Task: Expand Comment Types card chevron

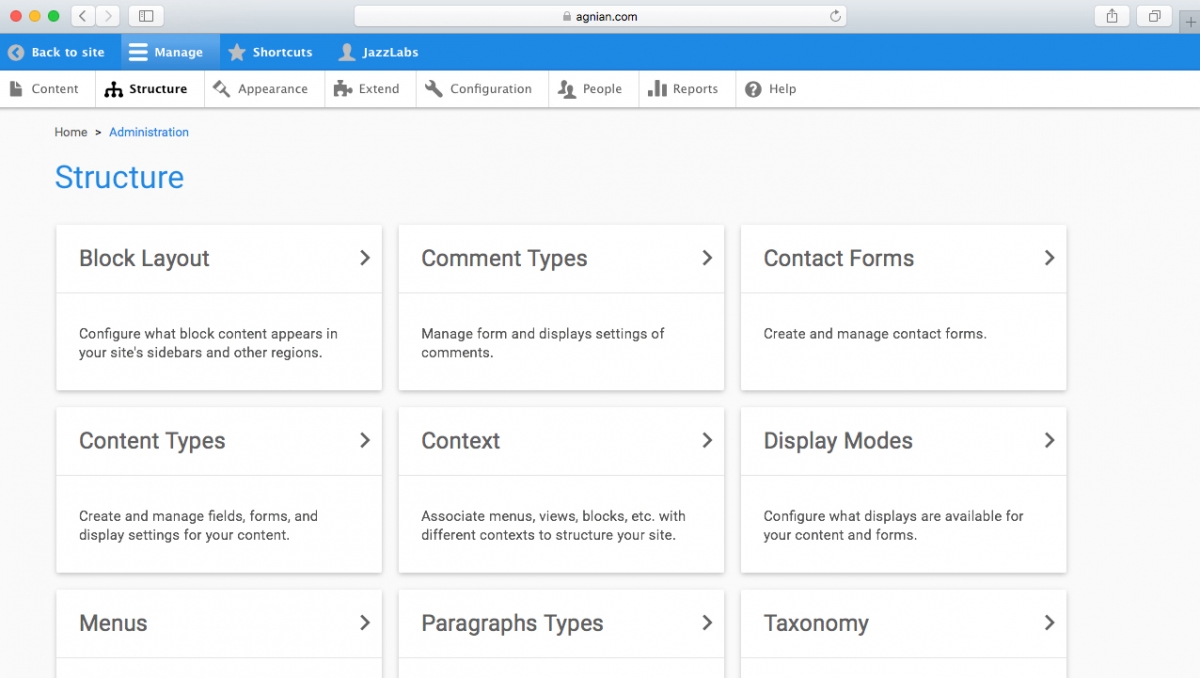Action: [707, 258]
